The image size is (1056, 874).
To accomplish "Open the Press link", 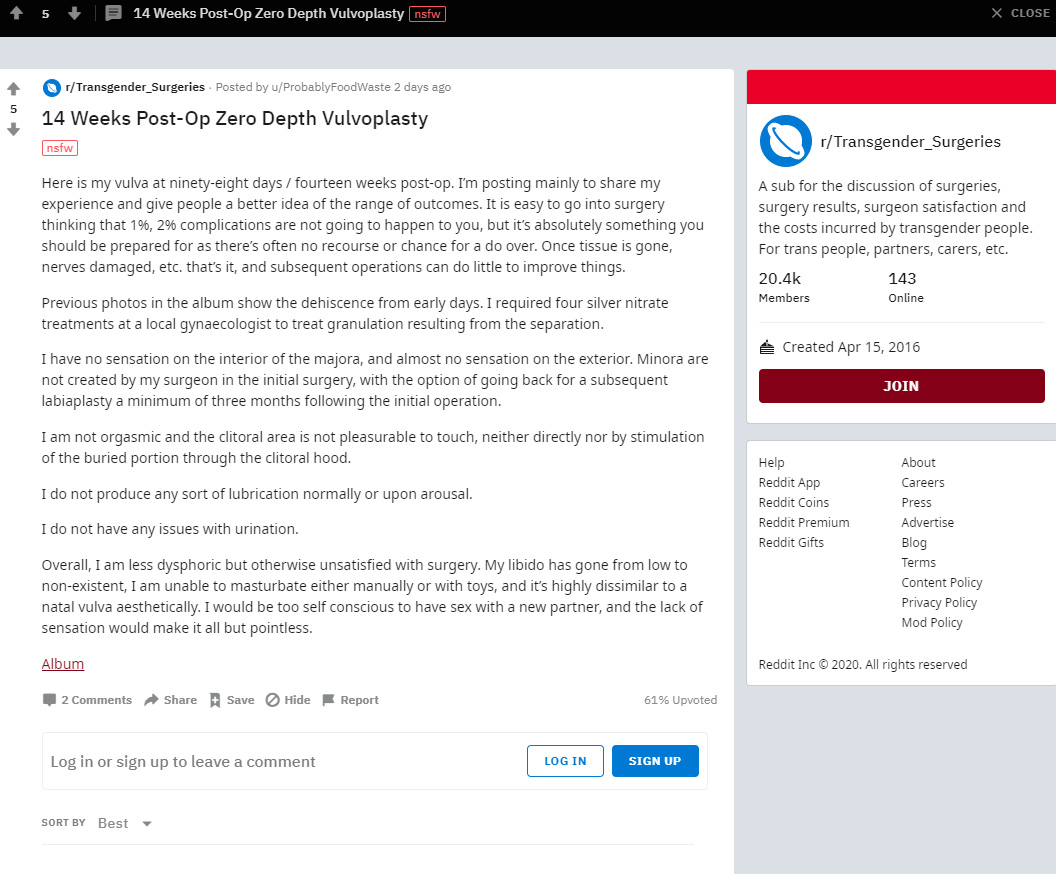I will pyautogui.click(x=916, y=502).
